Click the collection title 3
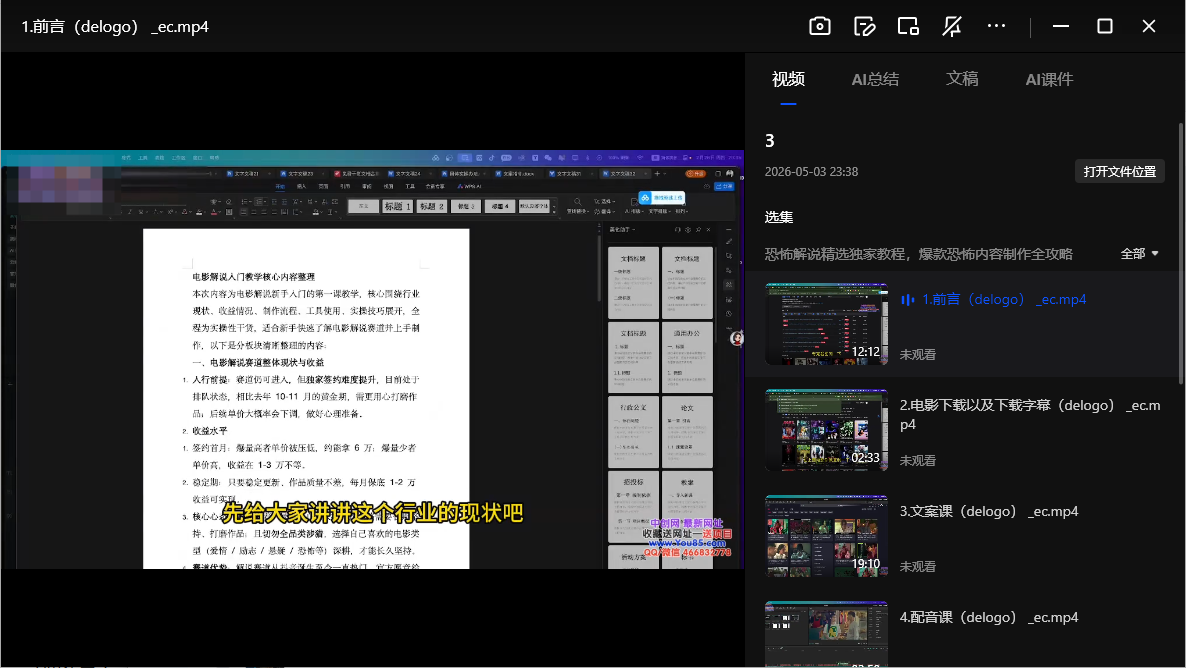 pos(769,141)
